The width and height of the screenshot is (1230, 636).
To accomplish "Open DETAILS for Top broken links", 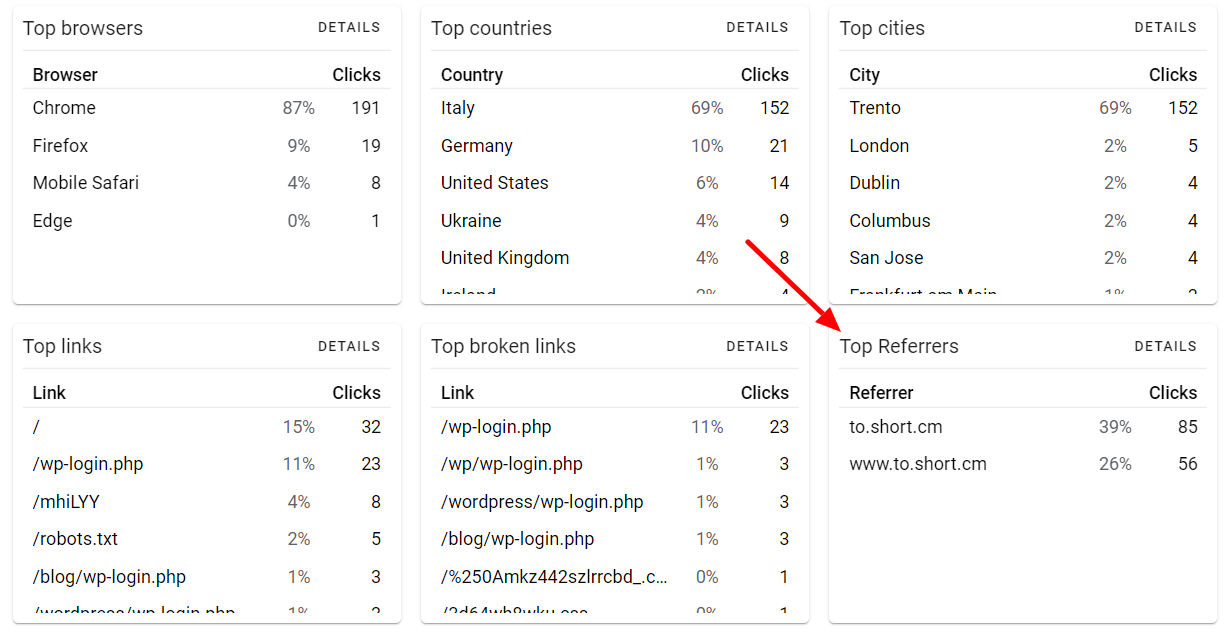I will point(757,345).
